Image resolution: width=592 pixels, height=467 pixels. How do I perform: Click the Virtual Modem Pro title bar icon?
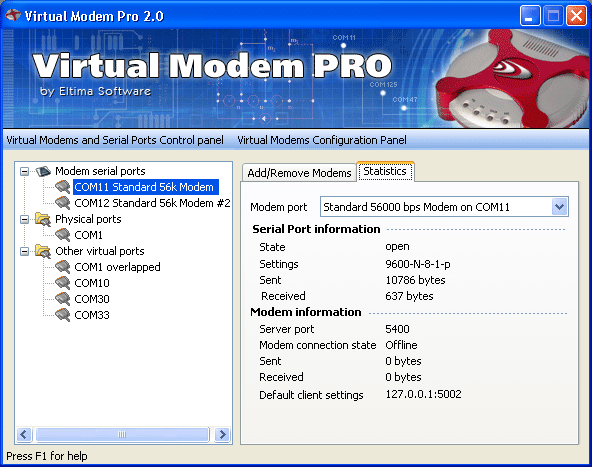13,16
